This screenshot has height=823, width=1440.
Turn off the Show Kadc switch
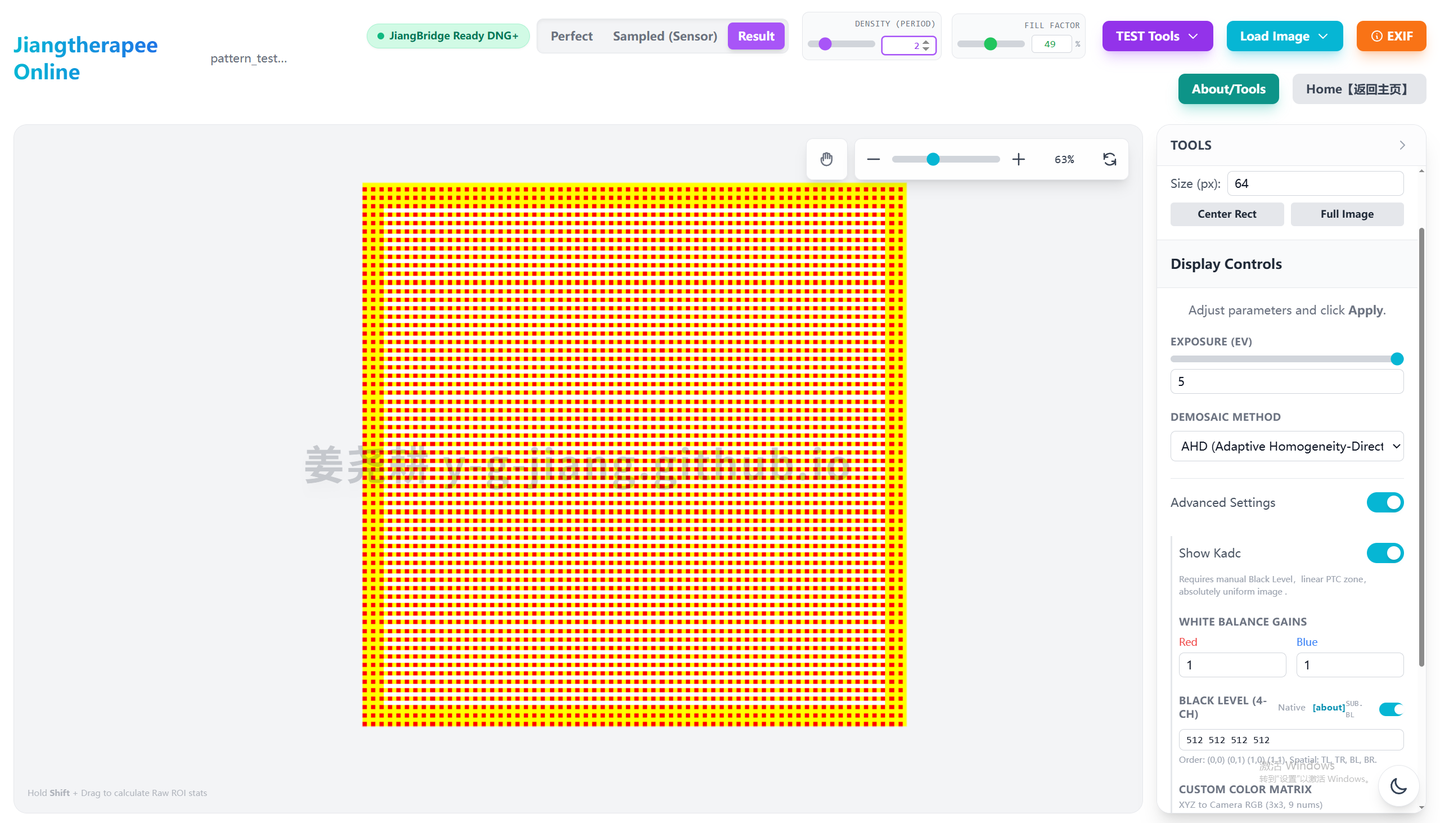[1385, 552]
